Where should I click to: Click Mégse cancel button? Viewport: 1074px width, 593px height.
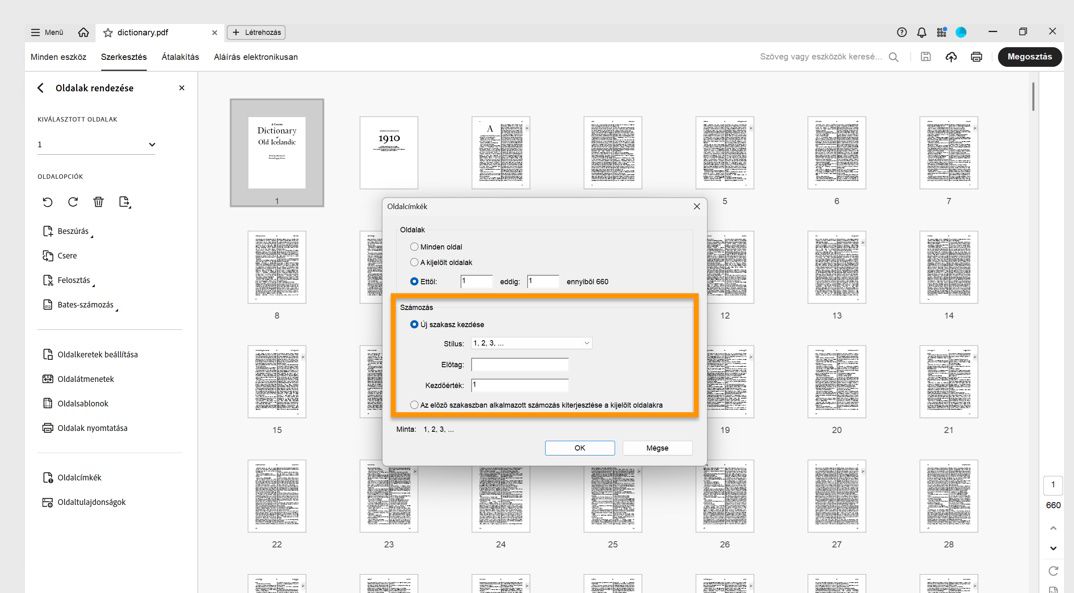(657, 448)
